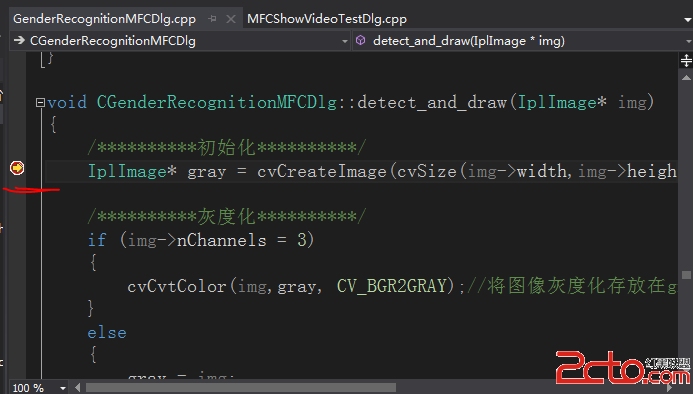Toggle the breakpoint on the cvCreateImage line

[x=17, y=168]
